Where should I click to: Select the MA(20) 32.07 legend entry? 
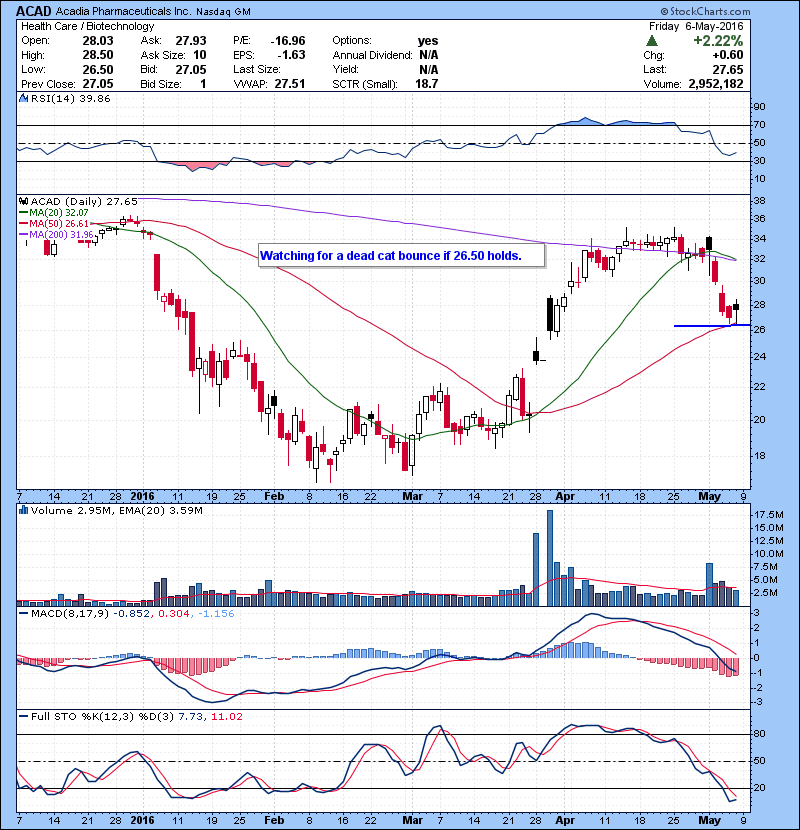pos(54,213)
